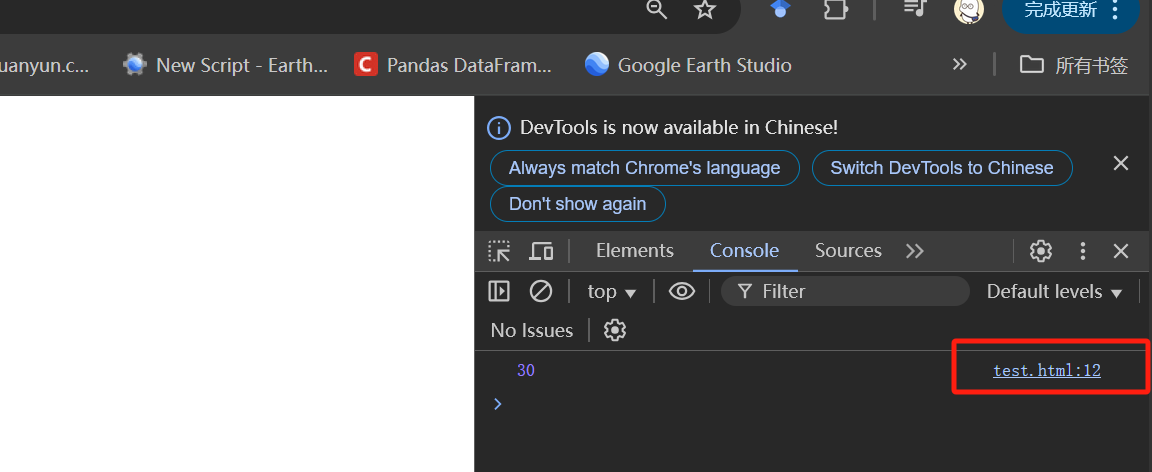Bookmark this page with star icon
The width and height of the screenshot is (1152, 472).
click(705, 10)
